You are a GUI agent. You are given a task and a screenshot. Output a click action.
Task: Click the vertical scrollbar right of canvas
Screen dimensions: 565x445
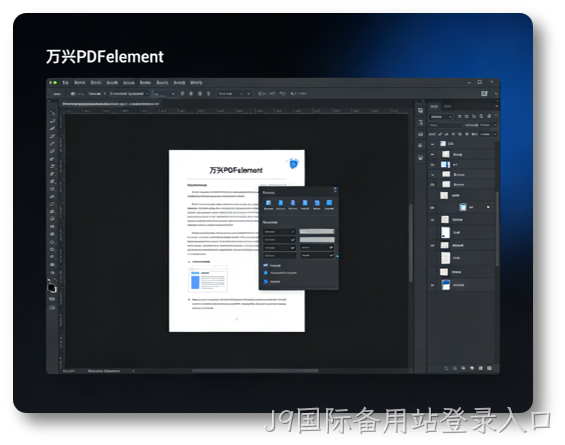(x=411, y=243)
